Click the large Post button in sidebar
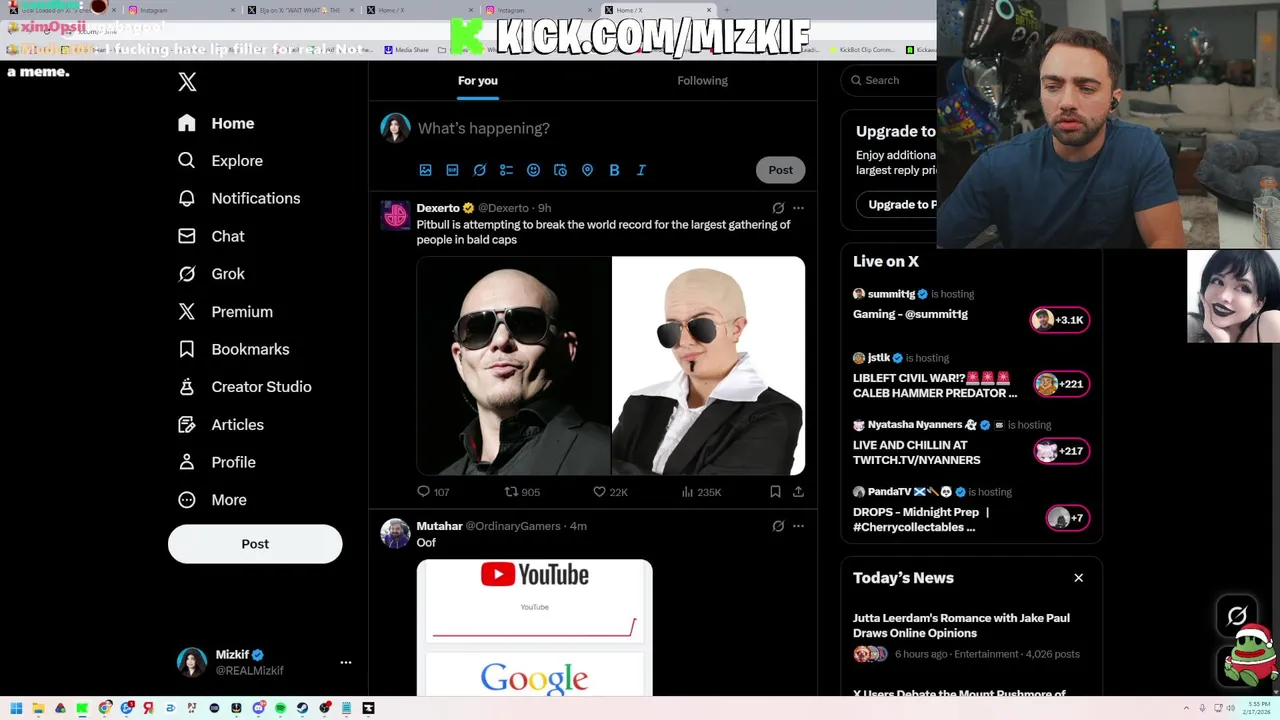The width and height of the screenshot is (1280, 720). (x=255, y=544)
